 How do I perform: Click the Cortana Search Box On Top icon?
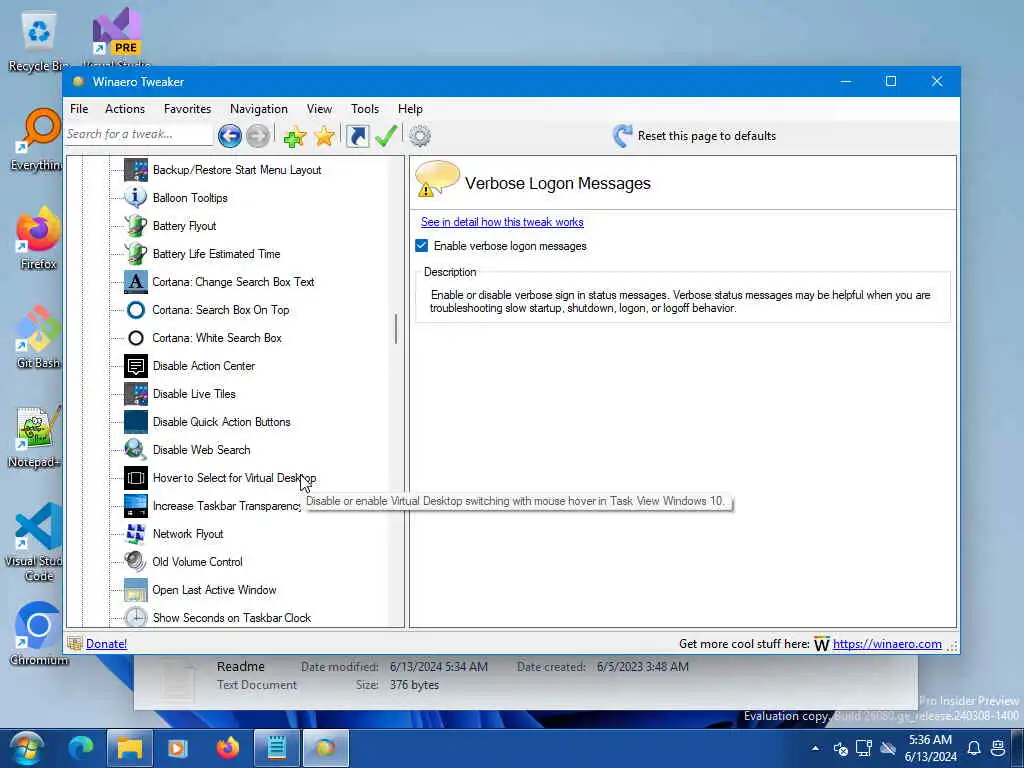click(136, 310)
